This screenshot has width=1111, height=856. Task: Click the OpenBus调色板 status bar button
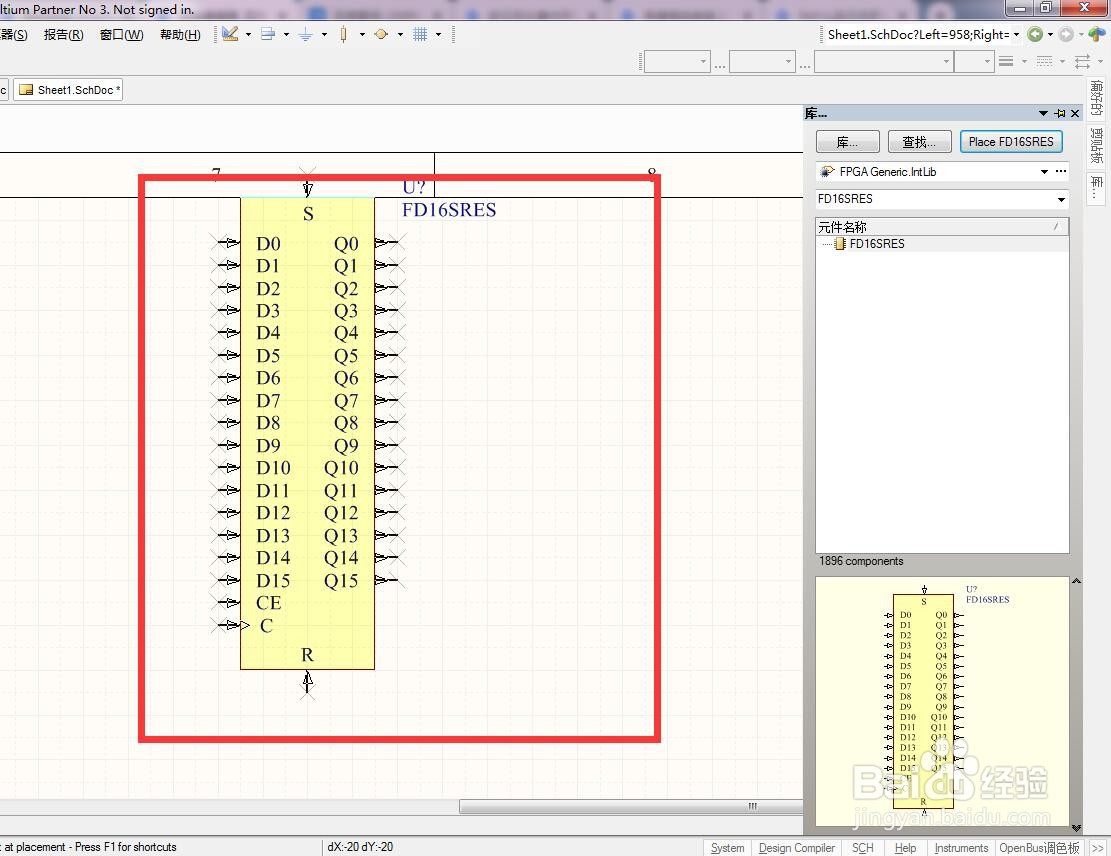coord(1039,847)
